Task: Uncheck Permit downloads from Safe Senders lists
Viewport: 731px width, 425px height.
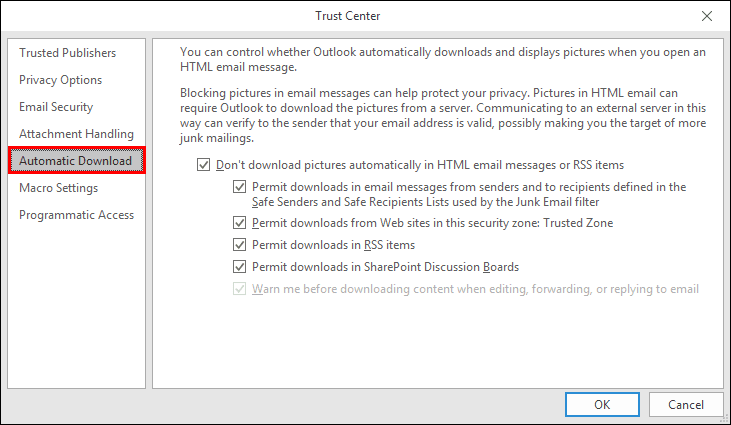Action: [x=239, y=187]
